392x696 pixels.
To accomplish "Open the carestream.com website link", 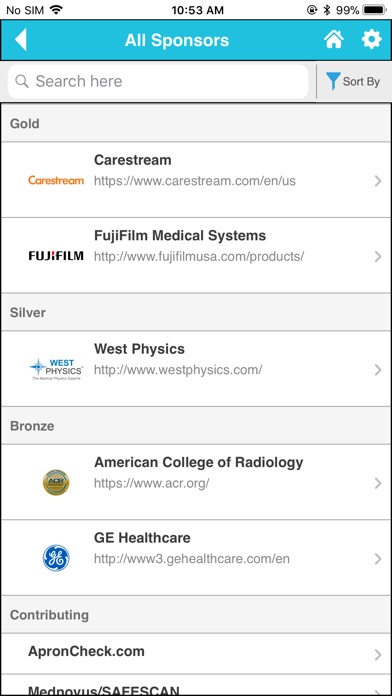I will tap(194, 181).
